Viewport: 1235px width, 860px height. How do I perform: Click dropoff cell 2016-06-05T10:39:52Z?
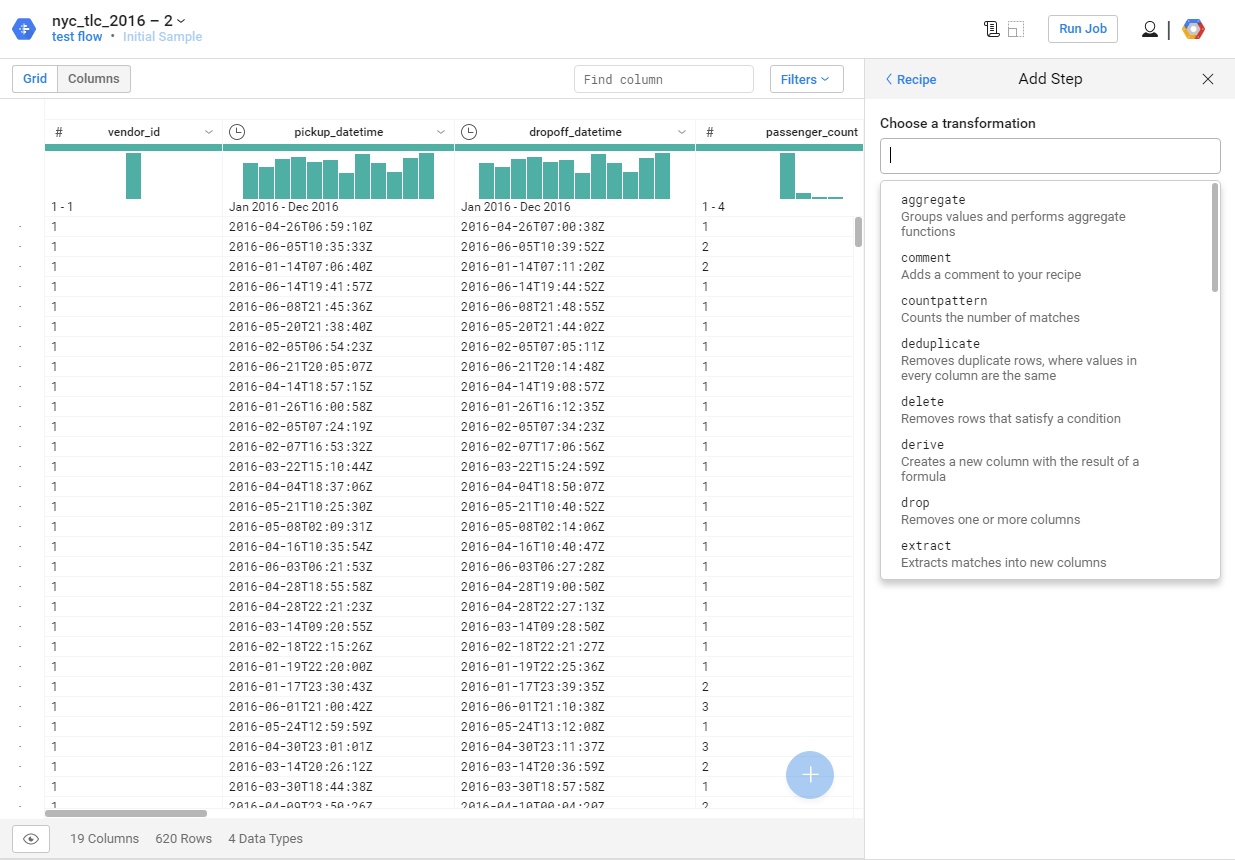point(533,247)
